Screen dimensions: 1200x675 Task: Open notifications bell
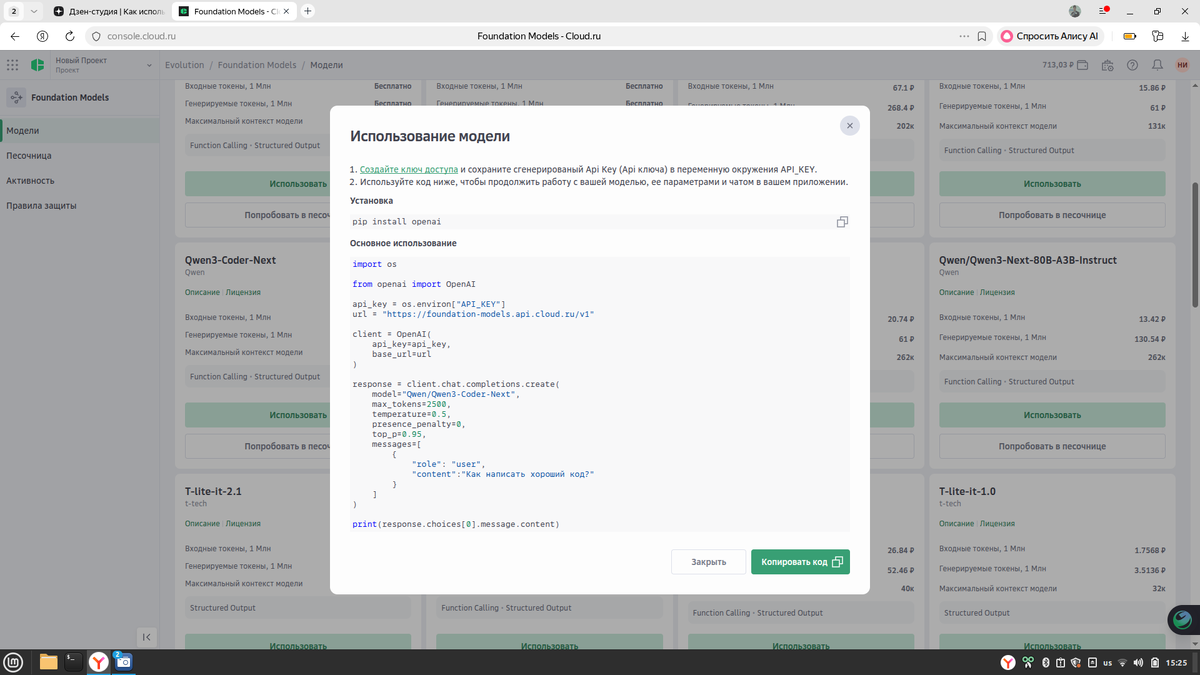[1157, 65]
